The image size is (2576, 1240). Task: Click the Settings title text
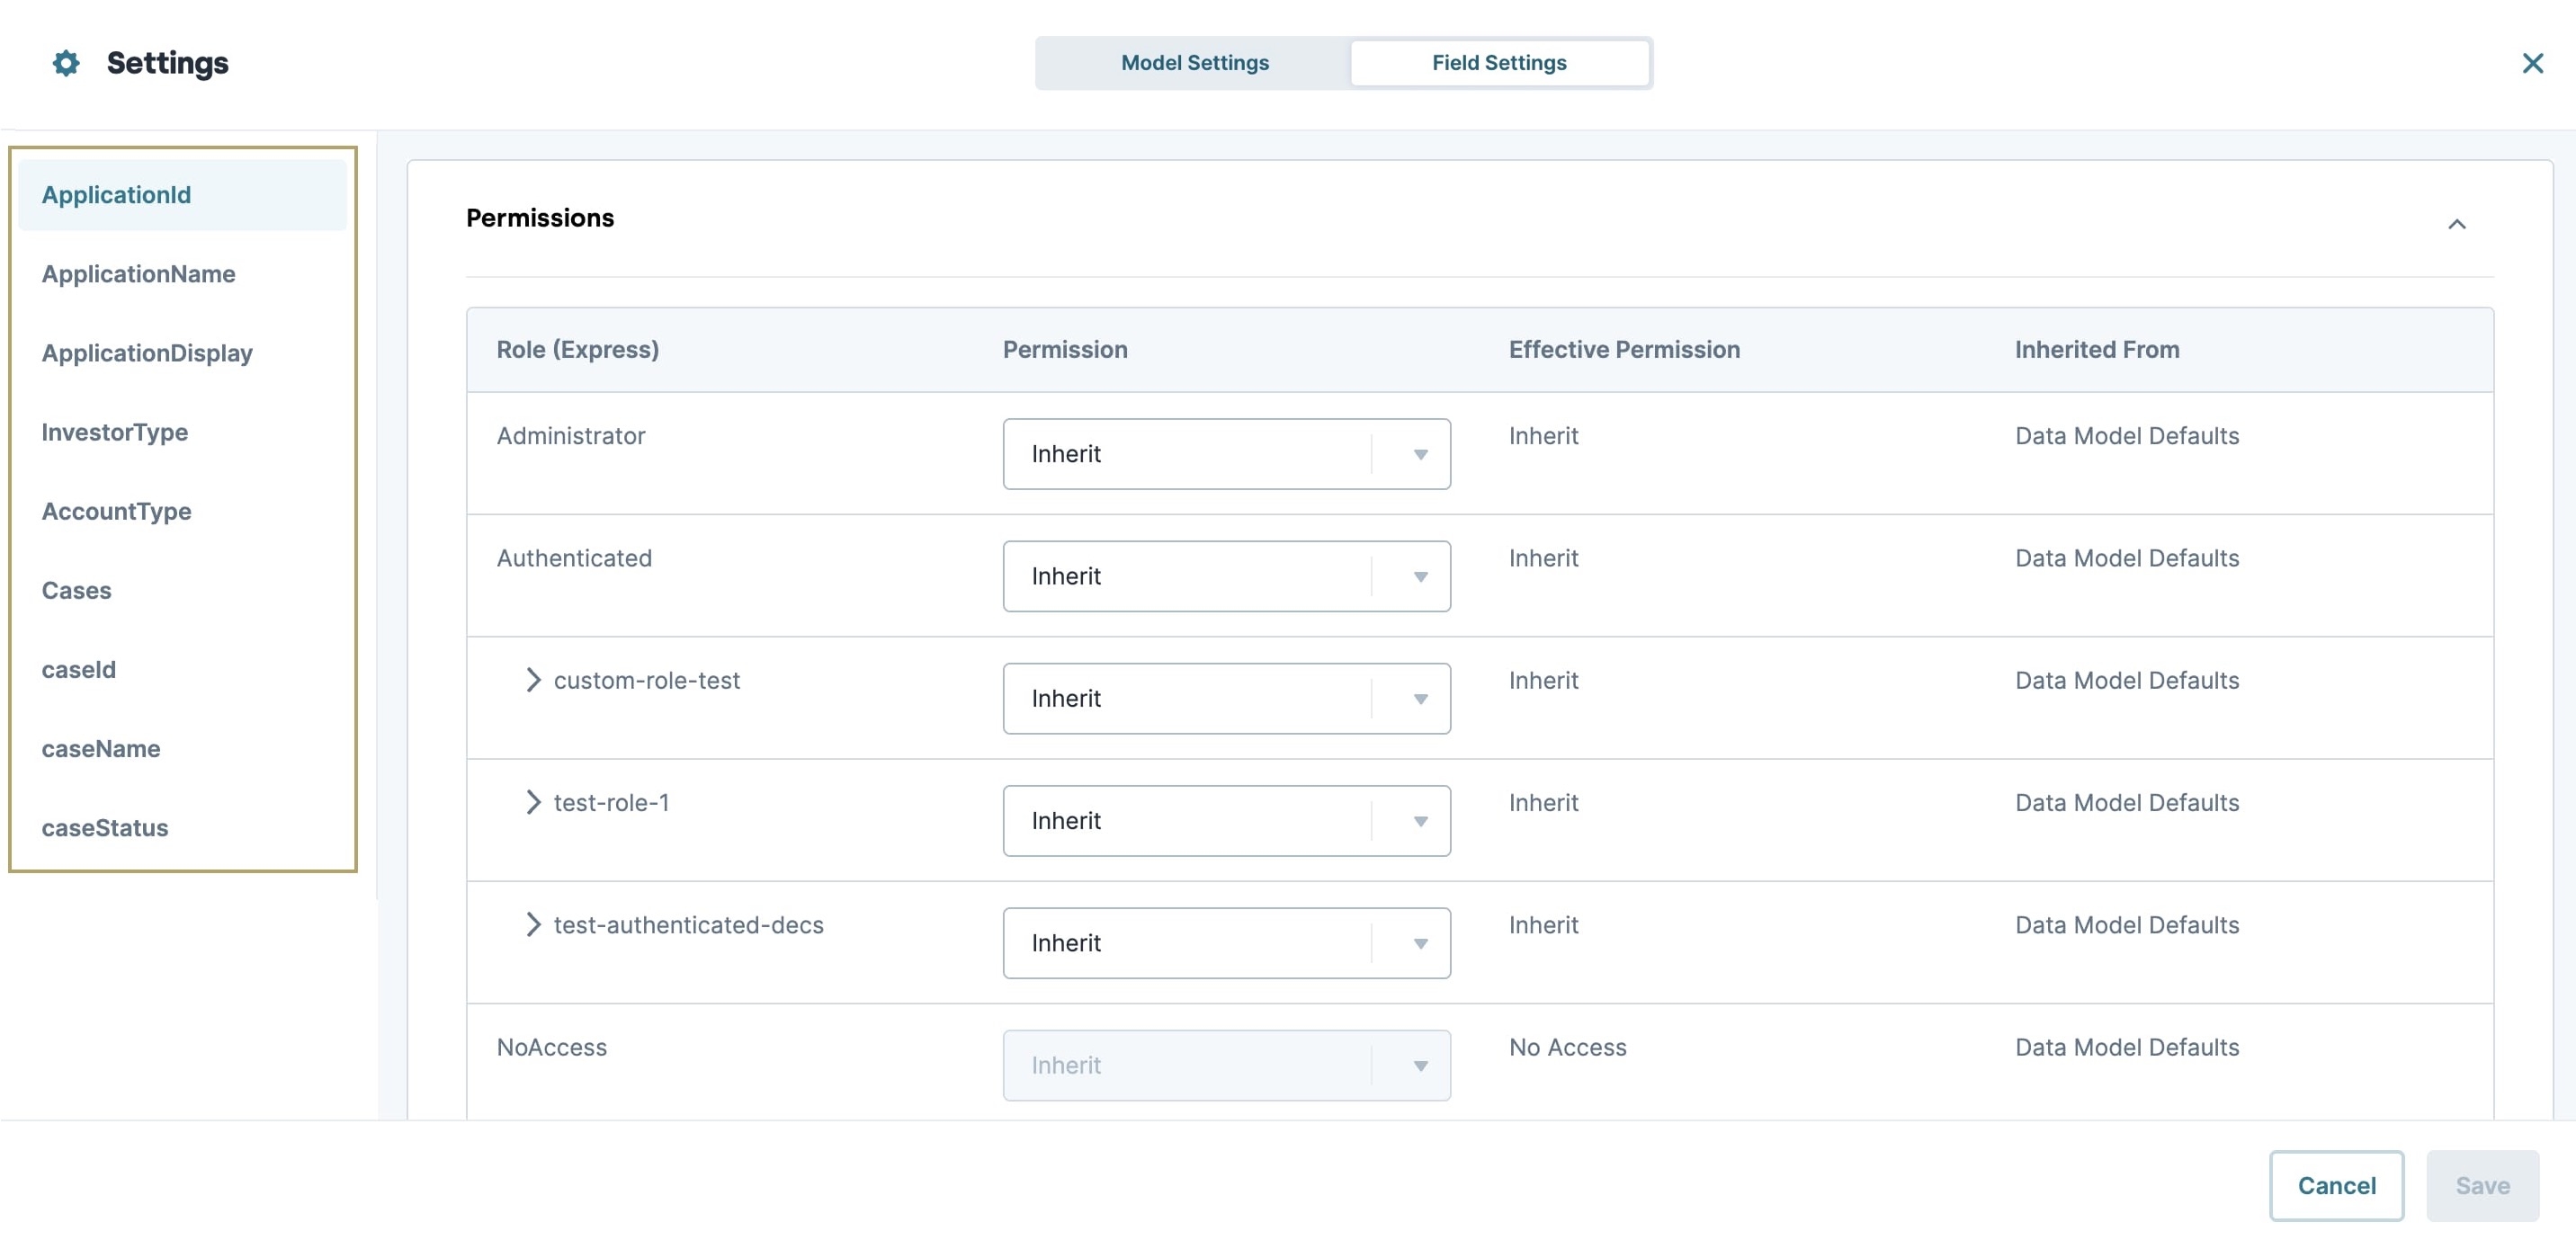(167, 63)
